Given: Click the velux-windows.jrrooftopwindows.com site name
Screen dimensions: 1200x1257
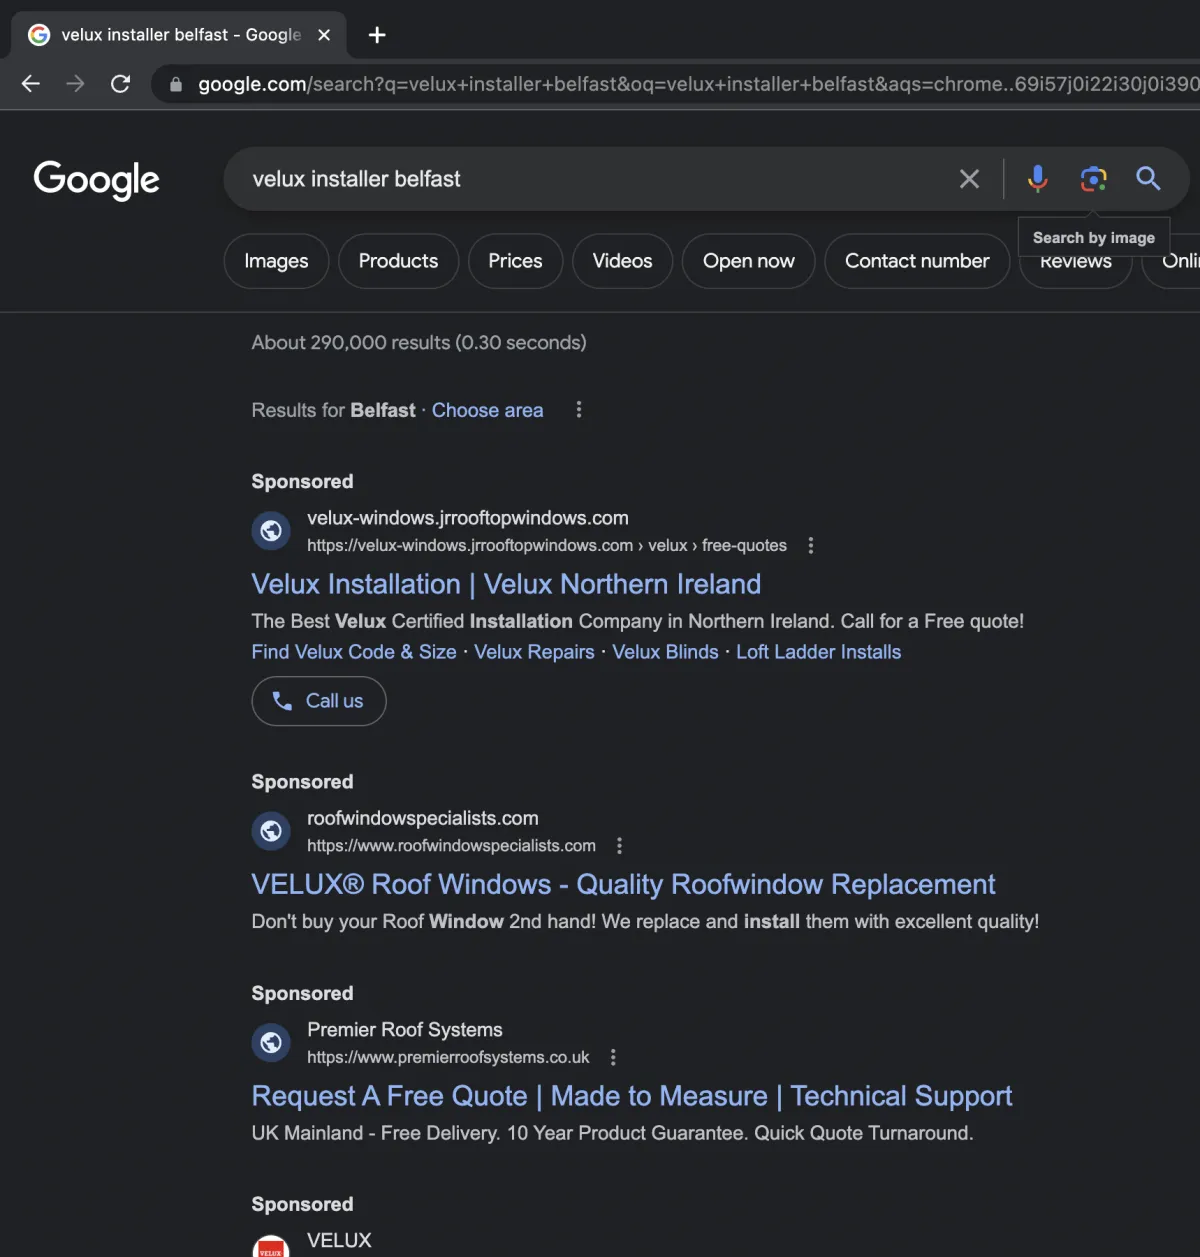Looking at the screenshot, I should click(x=468, y=518).
